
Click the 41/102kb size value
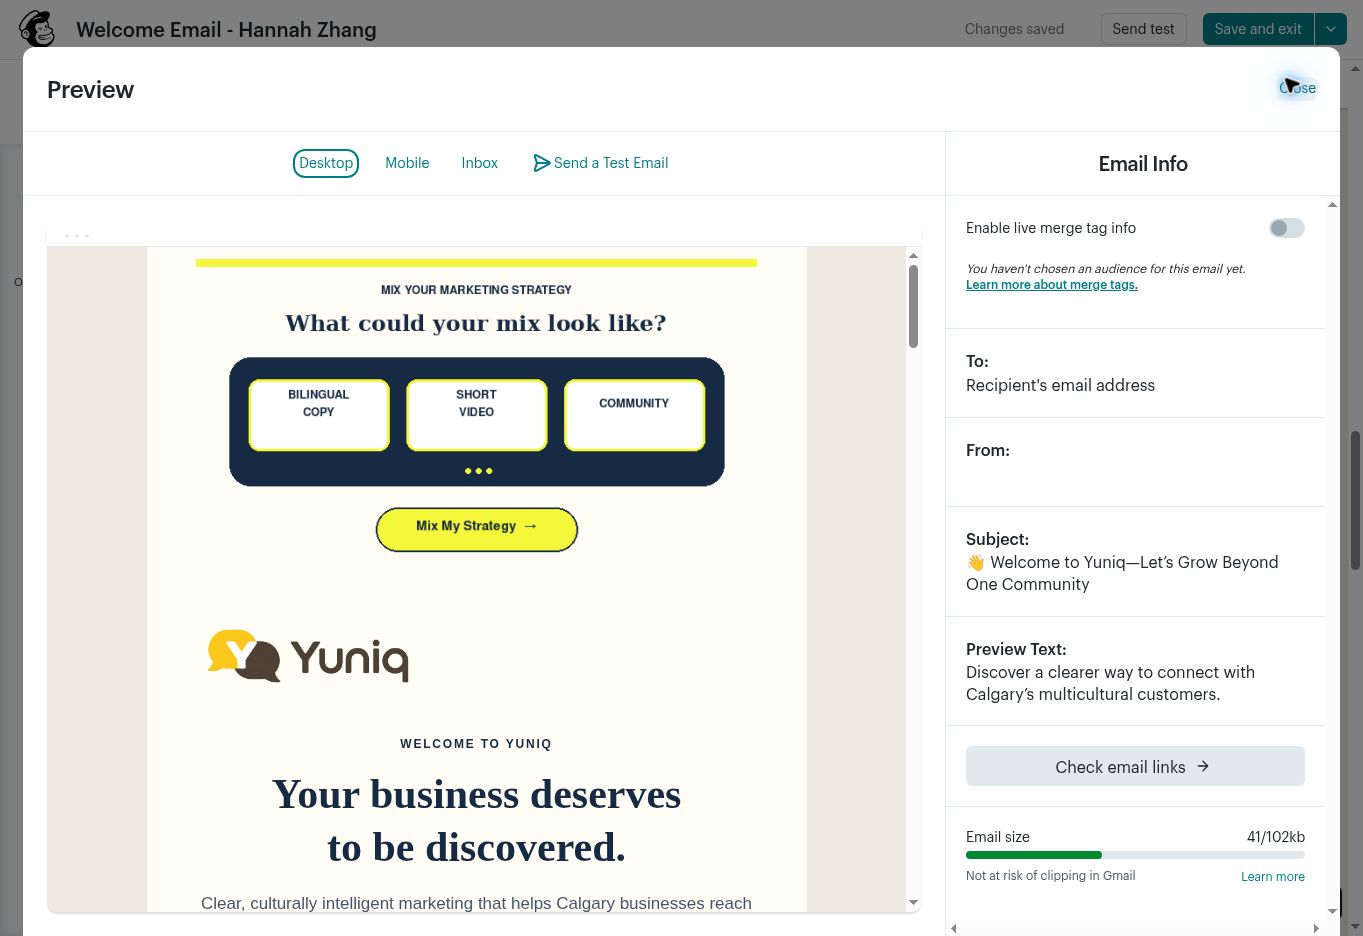click(x=1275, y=837)
